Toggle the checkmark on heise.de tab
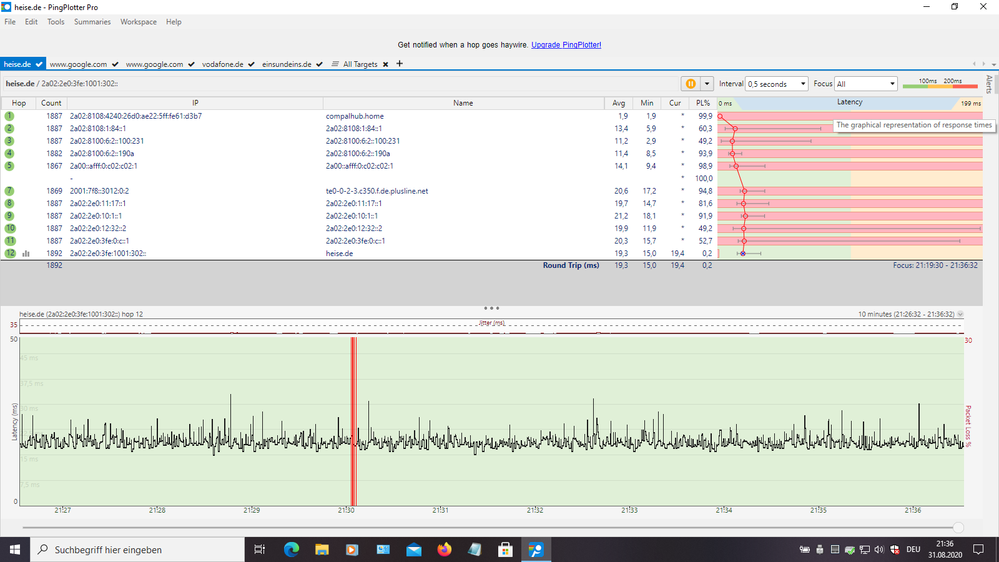 pyautogui.click(x=40, y=64)
